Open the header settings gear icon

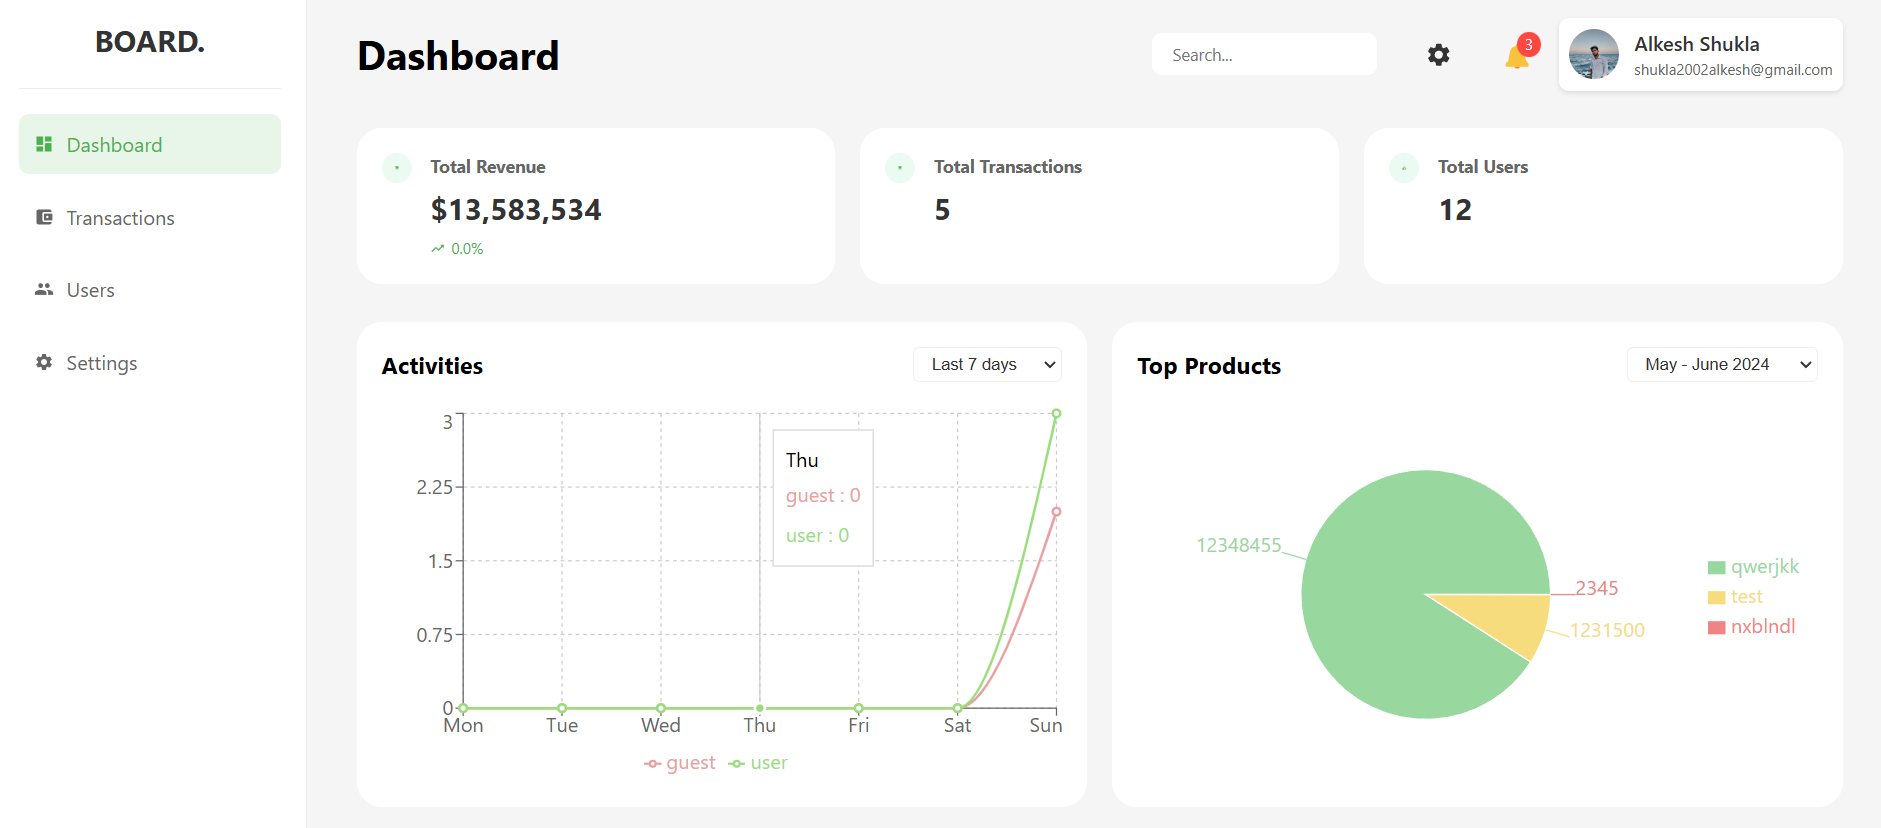pyautogui.click(x=1438, y=55)
